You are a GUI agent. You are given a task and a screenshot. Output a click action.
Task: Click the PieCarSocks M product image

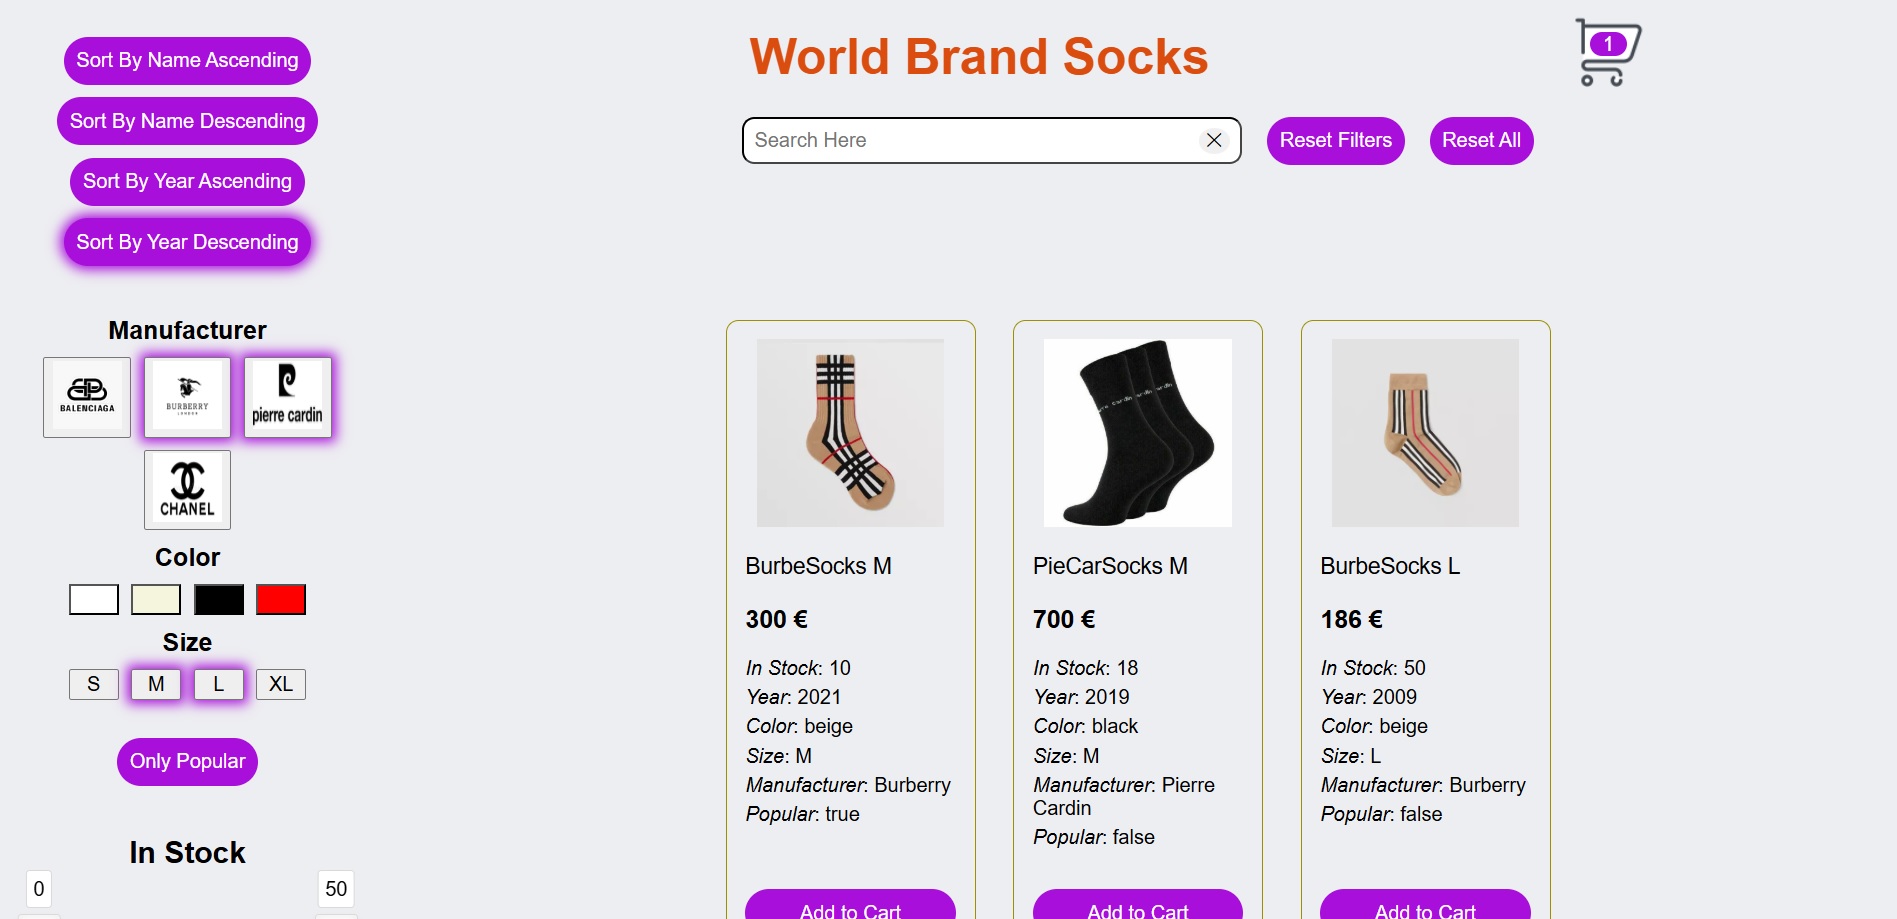(1137, 432)
